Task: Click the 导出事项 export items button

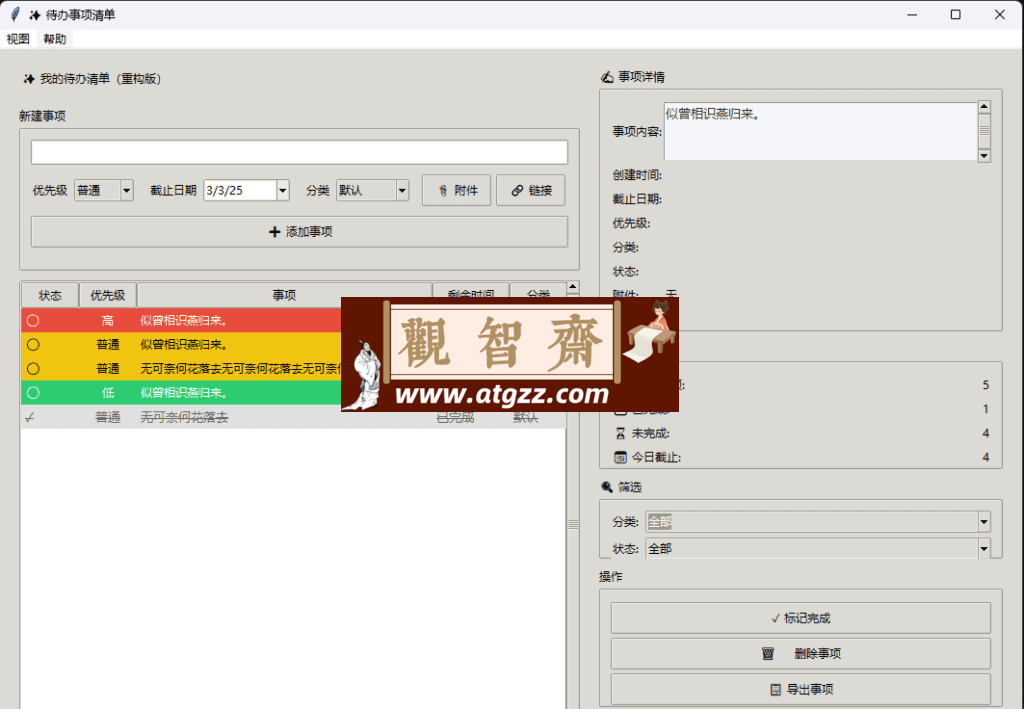Action: tap(801, 689)
